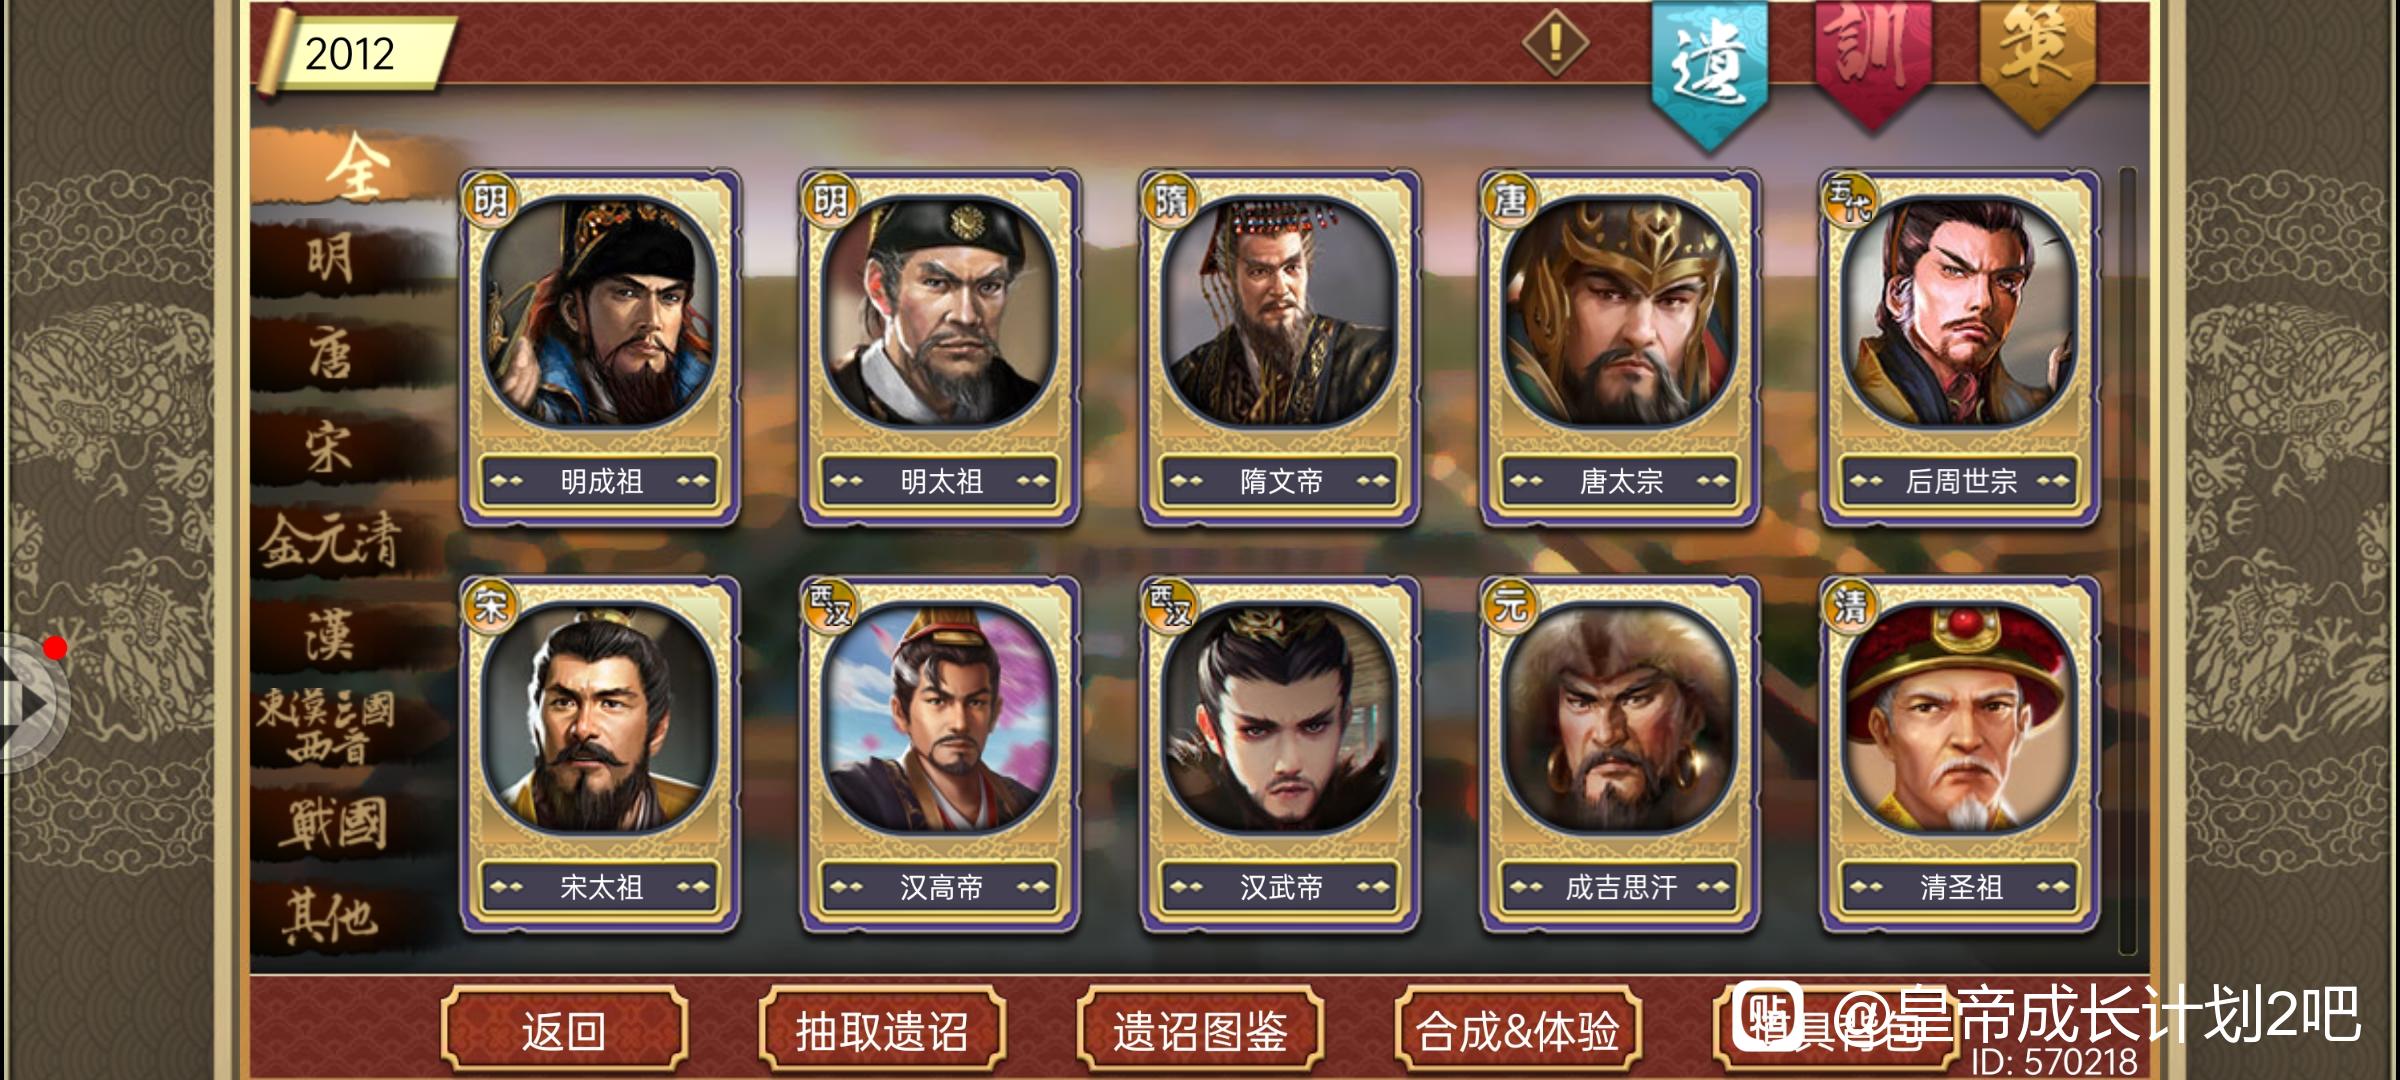Switch to the 全 category tab
Viewport: 2400px width, 1080px height.
coord(355,166)
